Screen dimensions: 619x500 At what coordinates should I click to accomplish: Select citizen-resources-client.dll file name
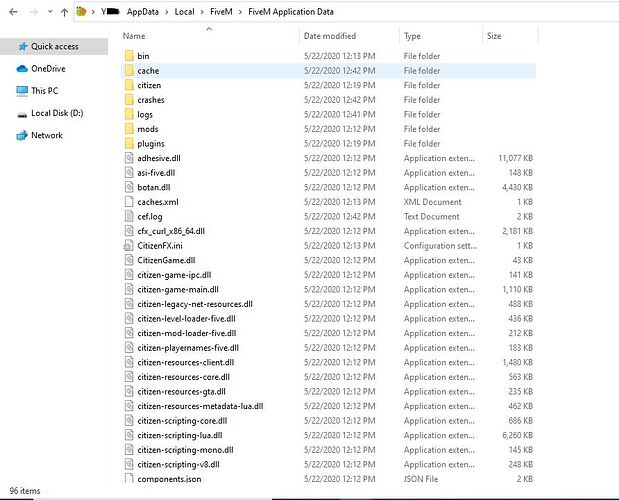click(186, 362)
